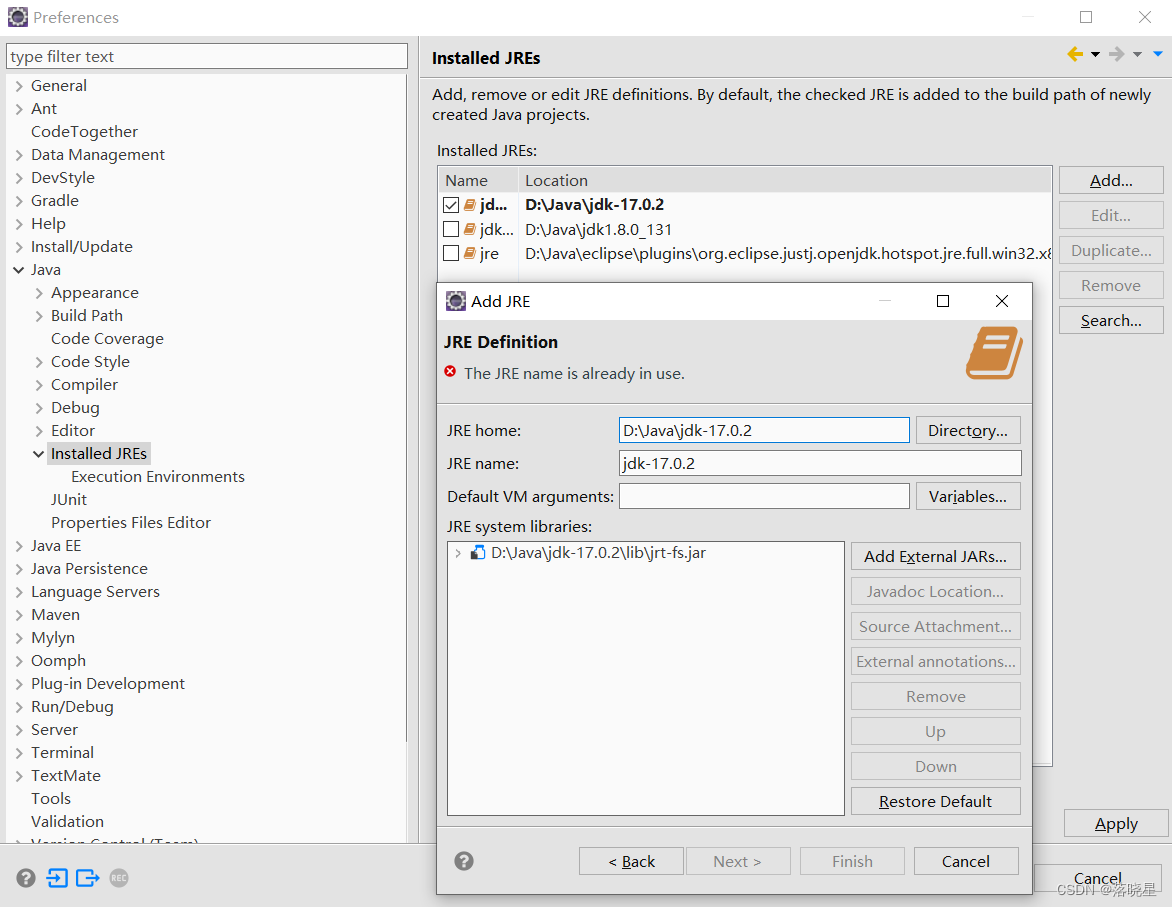
Task: Click the Eclipse logo in Preferences title bar
Action: point(18,16)
